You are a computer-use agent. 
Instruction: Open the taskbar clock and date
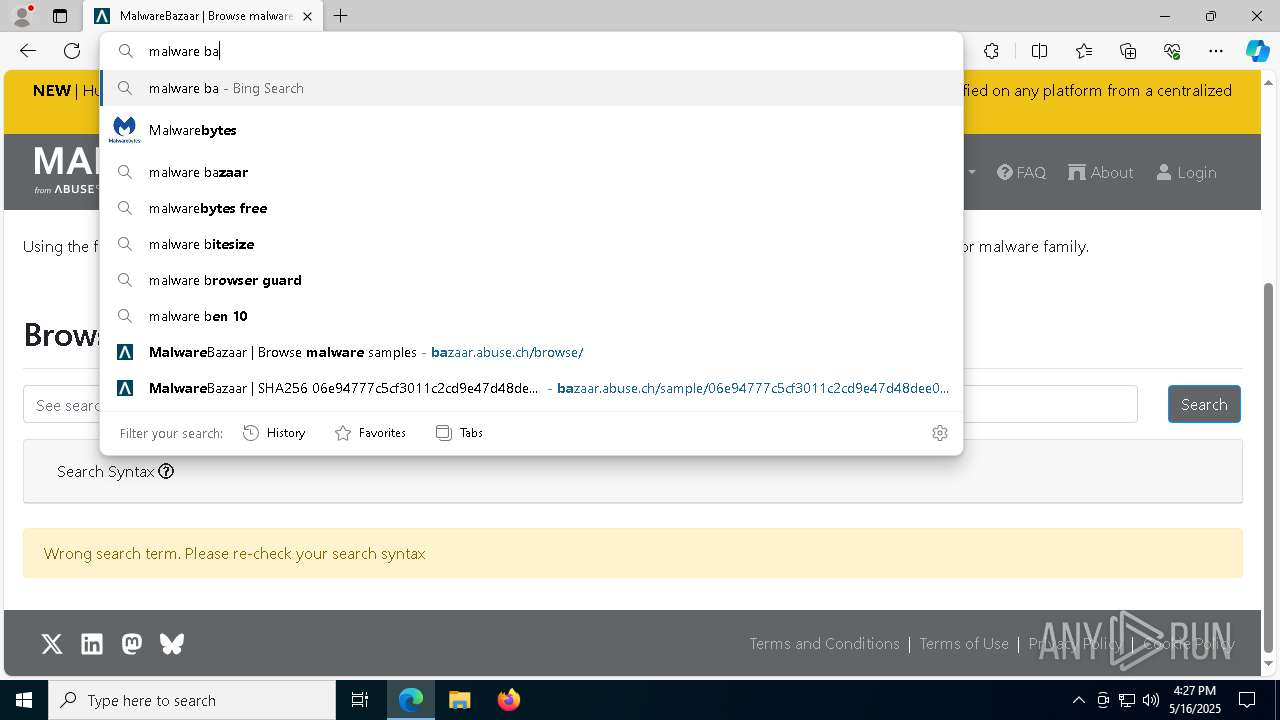[x=1195, y=700]
